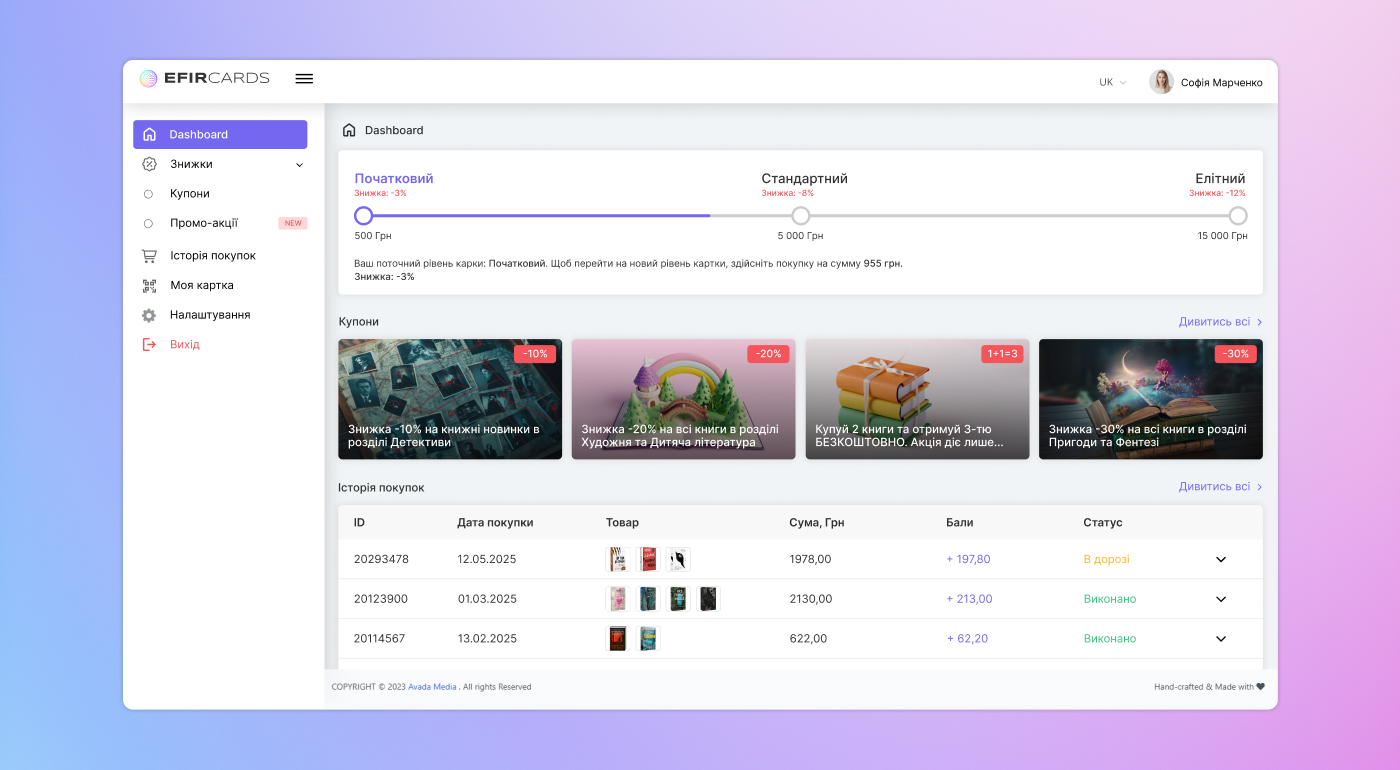Click the Моя картка card icon
Image resolution: width=1400 pixels, height=770 pixels.
coord(151,285)
